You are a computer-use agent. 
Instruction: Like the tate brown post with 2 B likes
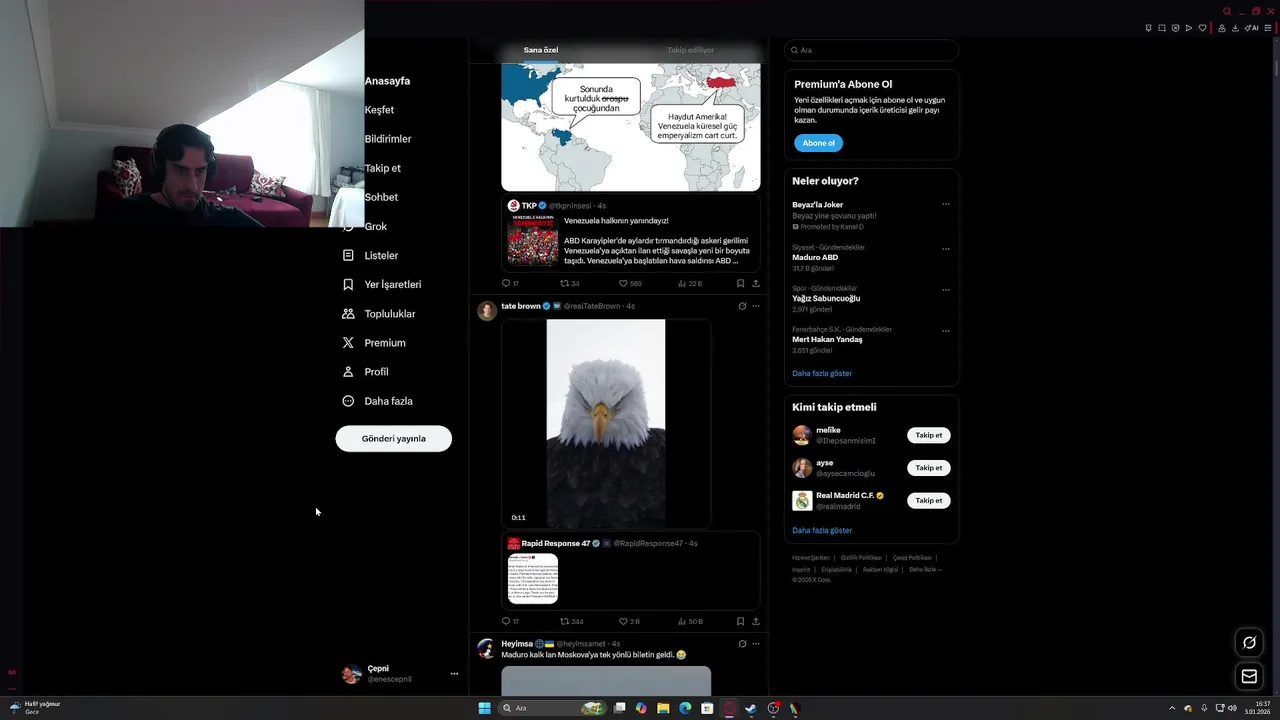pyautogui.click(x=622, y=621)
